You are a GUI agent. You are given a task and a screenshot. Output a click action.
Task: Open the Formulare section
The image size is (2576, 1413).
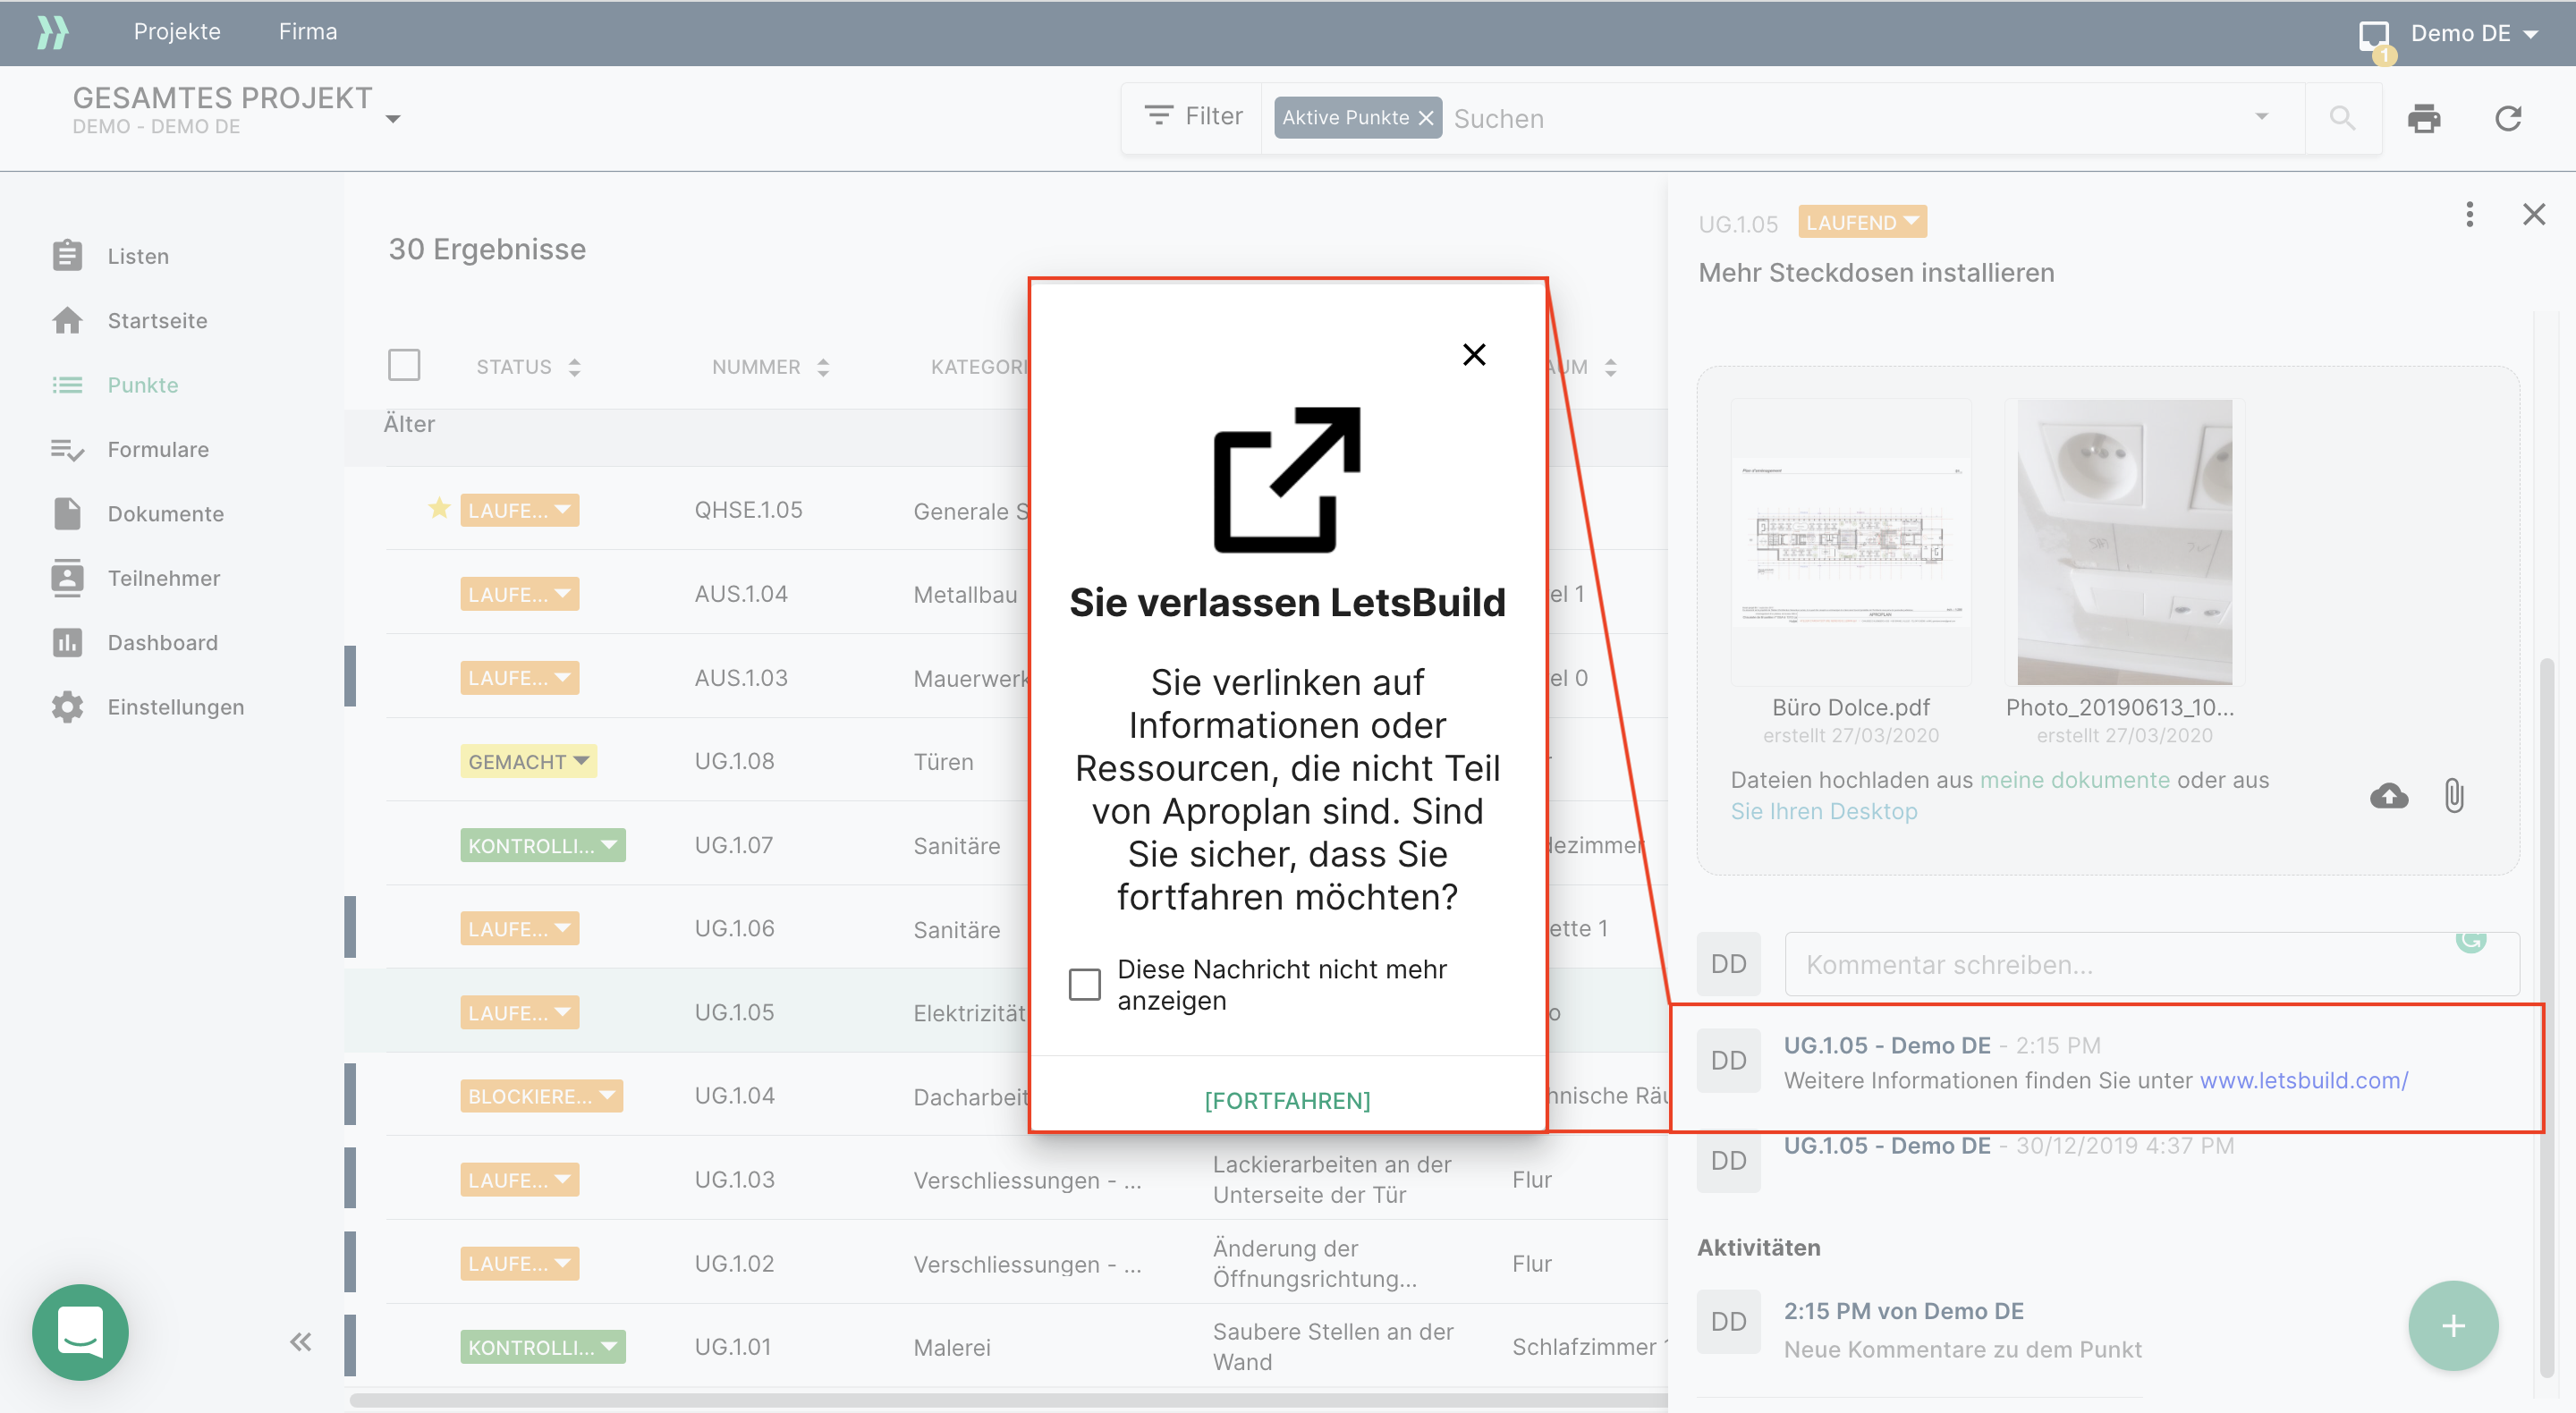[x=130, y=450]
